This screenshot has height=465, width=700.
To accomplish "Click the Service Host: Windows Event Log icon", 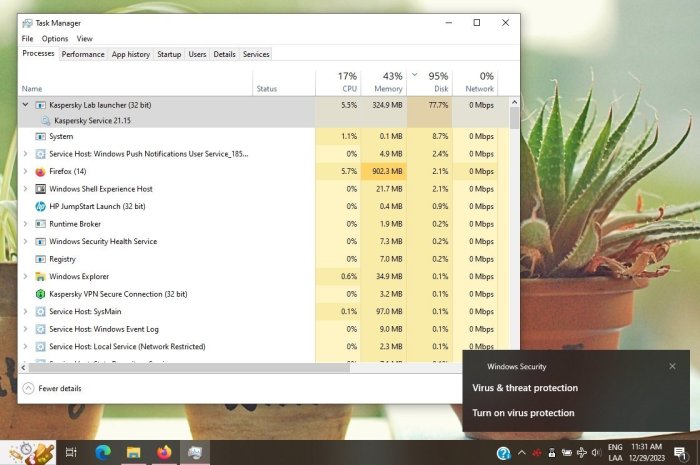I will (40, 329).
